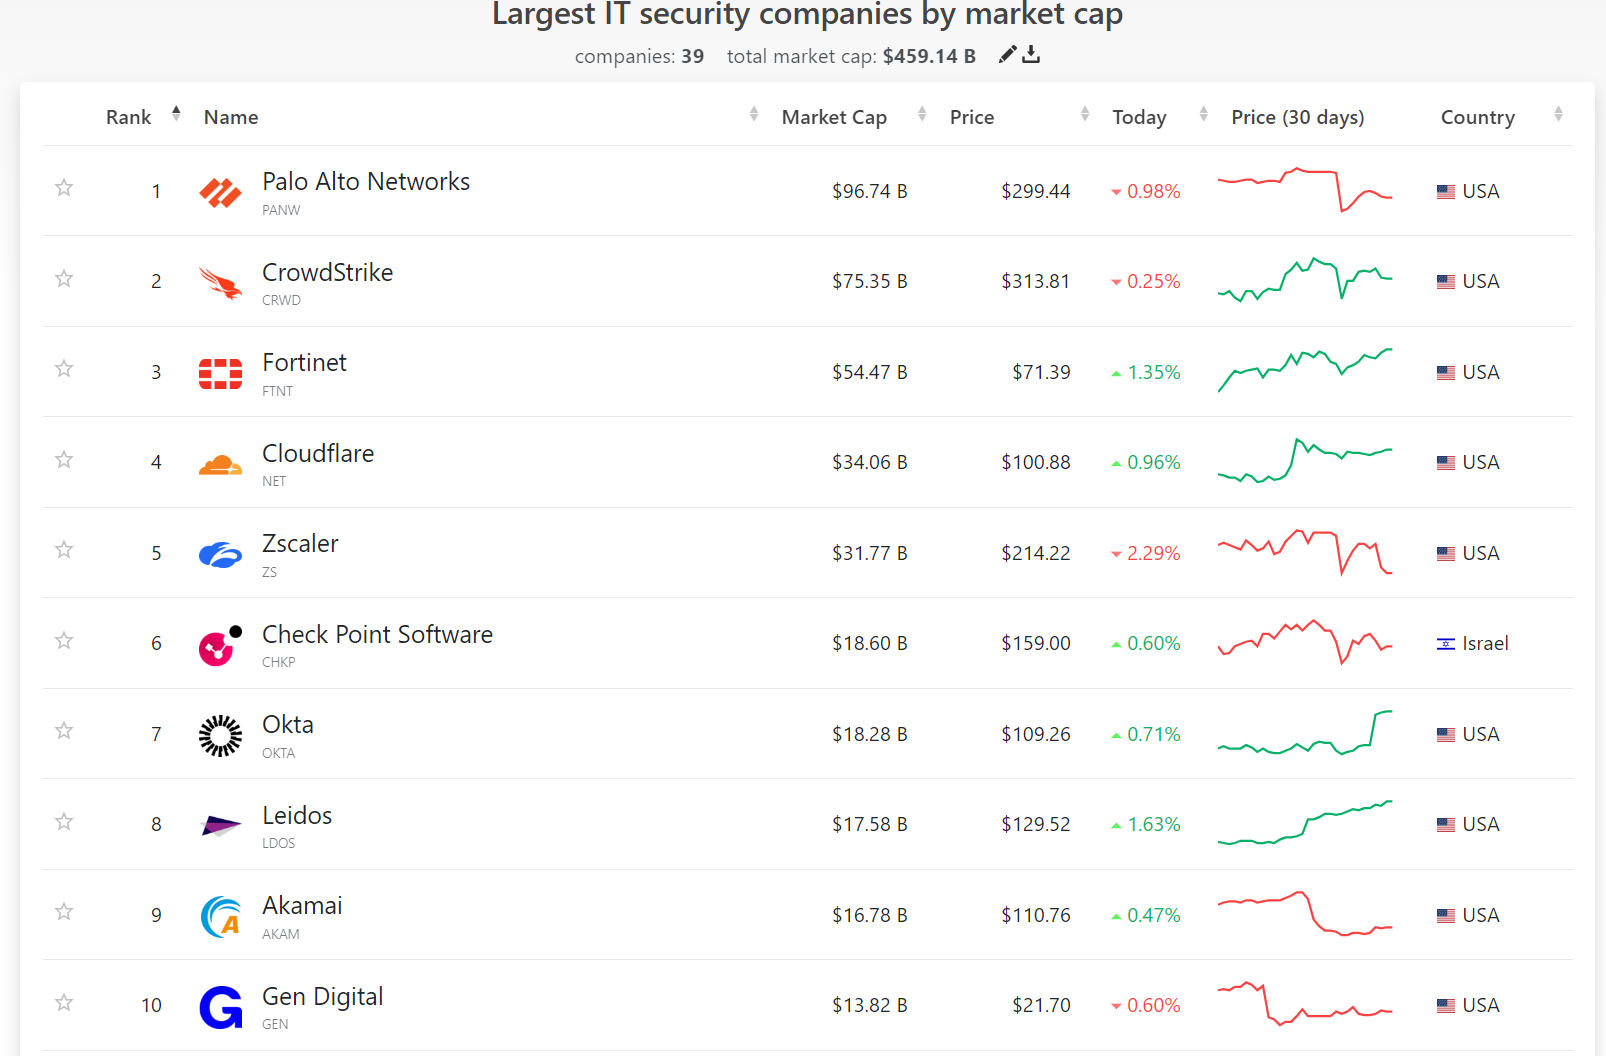1606x1056 pixels.
Task: Click the $21.70 Gen Digital price
Action: pos(1041,1005)
